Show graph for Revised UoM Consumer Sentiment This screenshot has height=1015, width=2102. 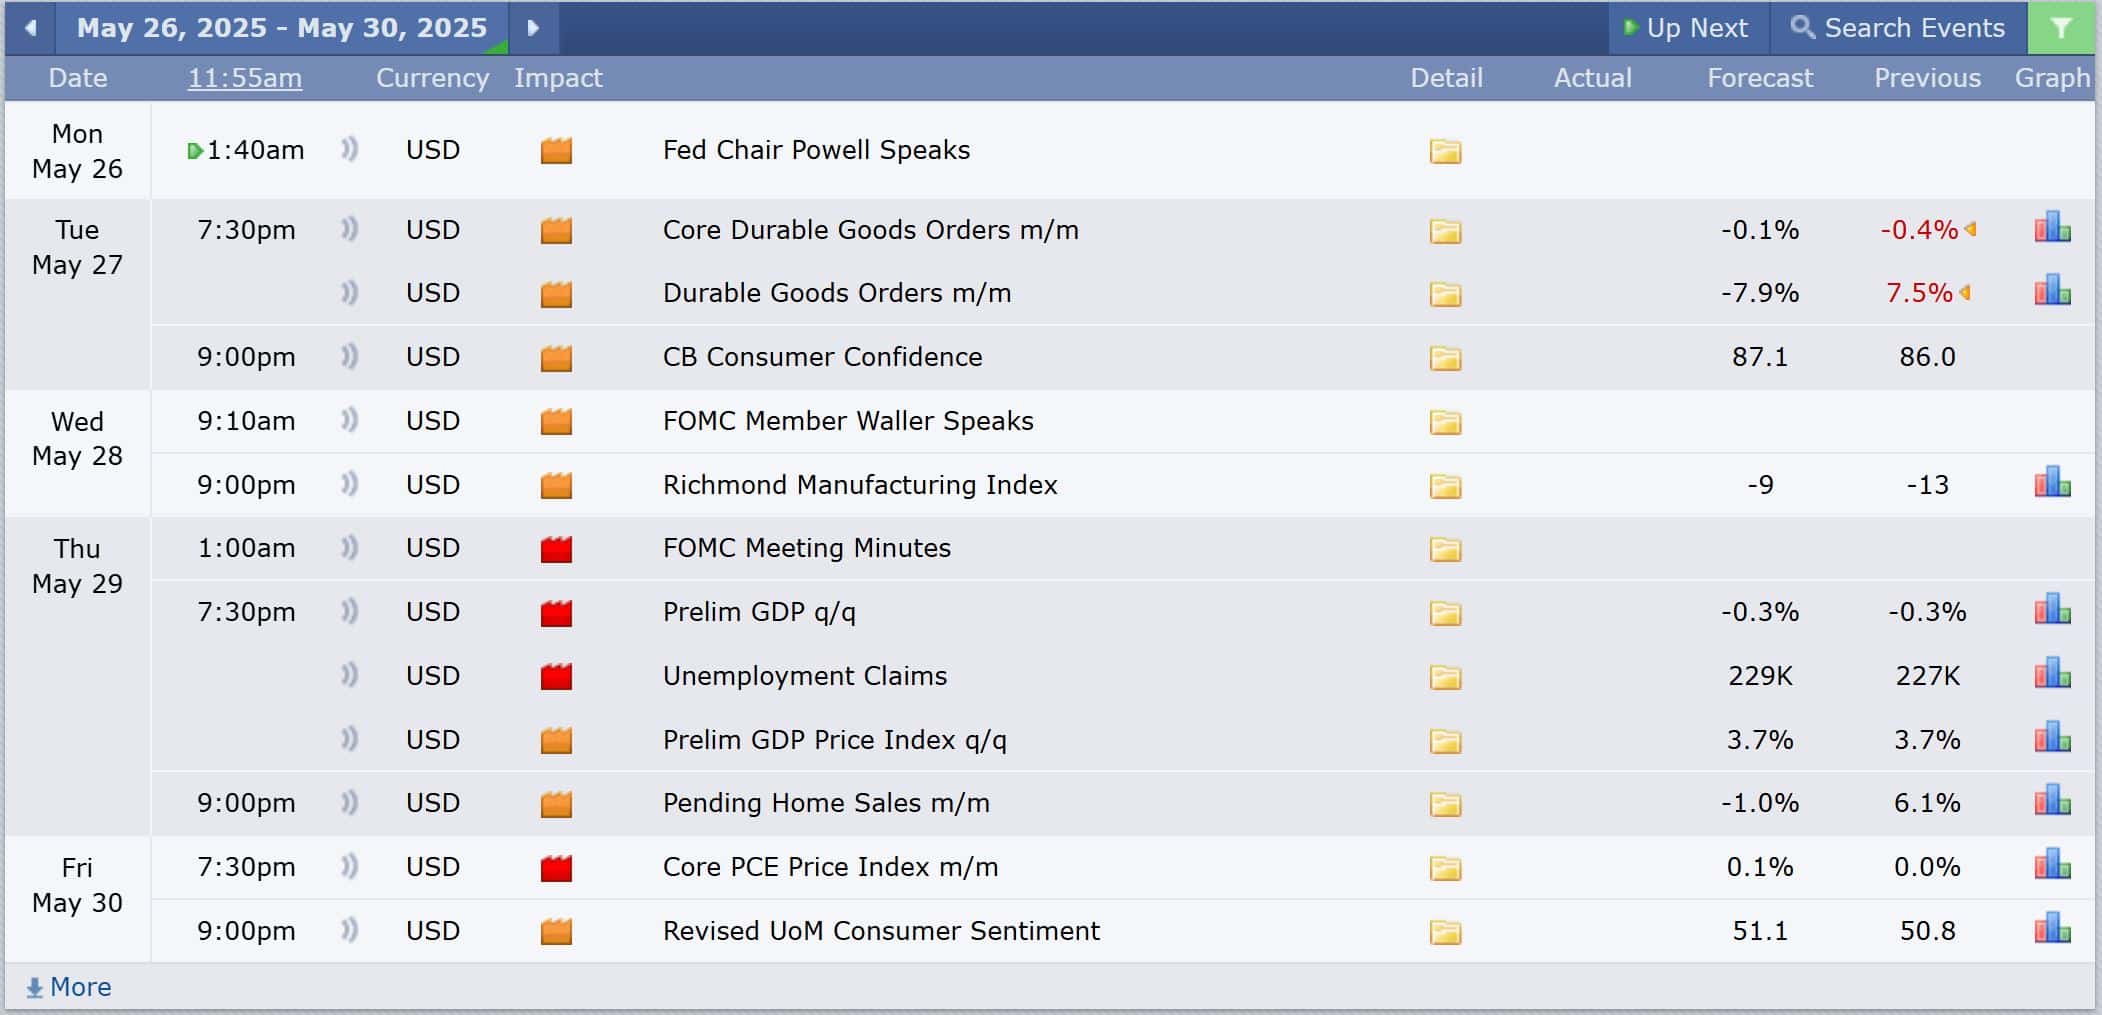(2052, 928)
